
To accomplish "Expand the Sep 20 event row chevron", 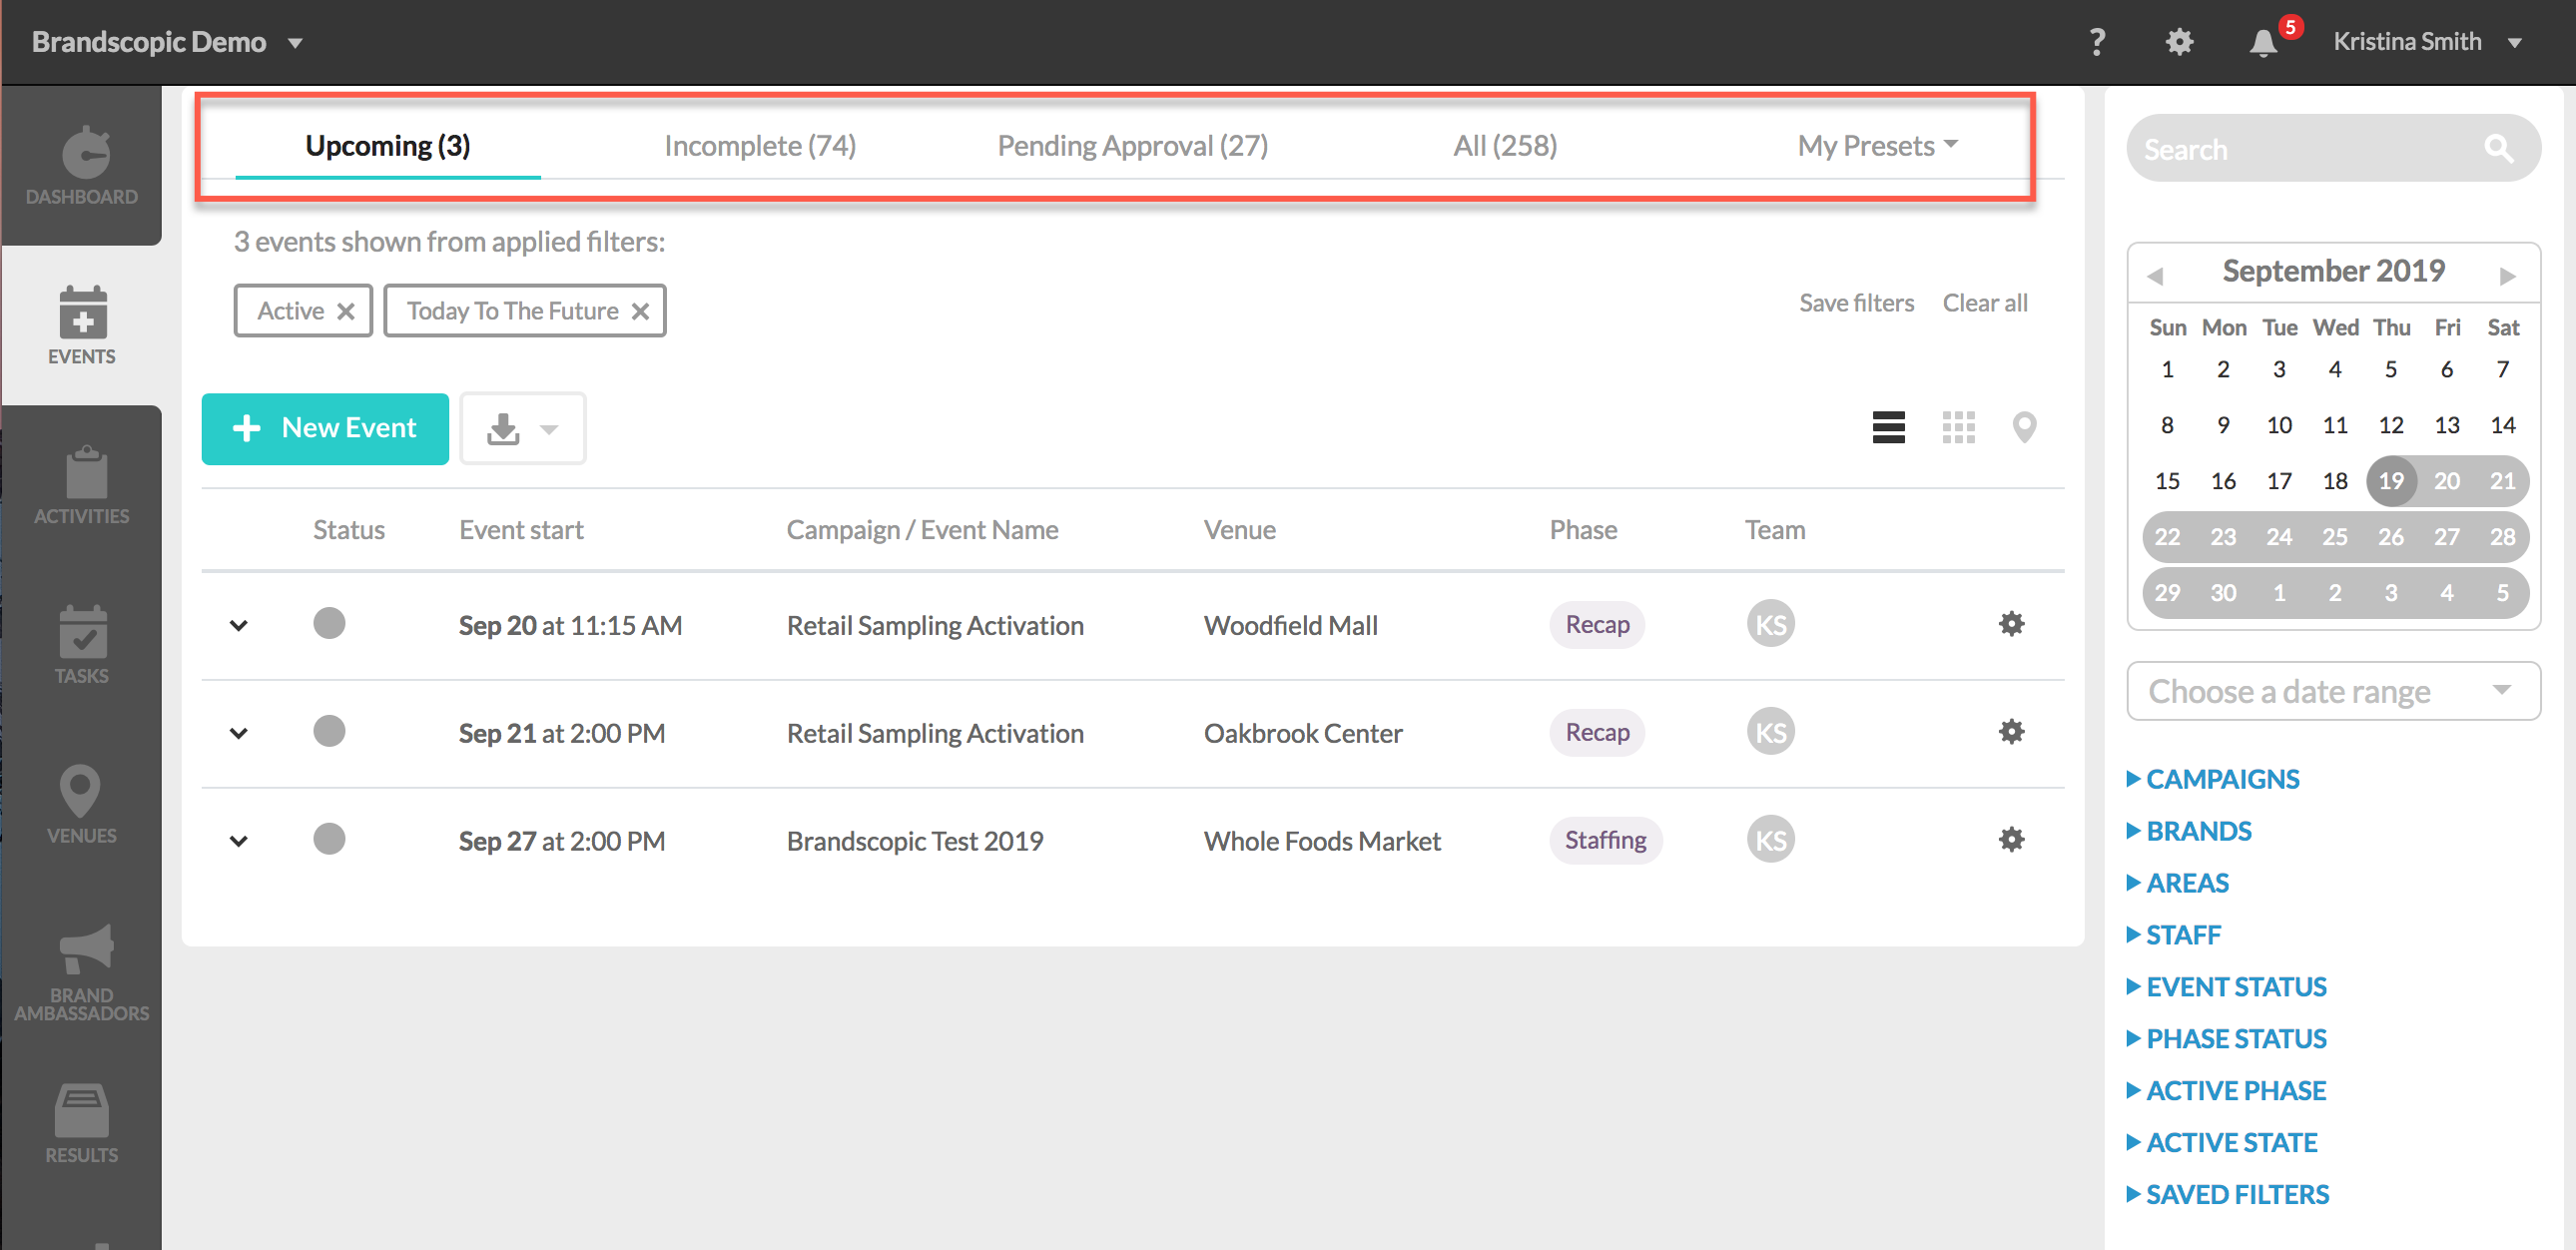I will click(x=238, y=625).
